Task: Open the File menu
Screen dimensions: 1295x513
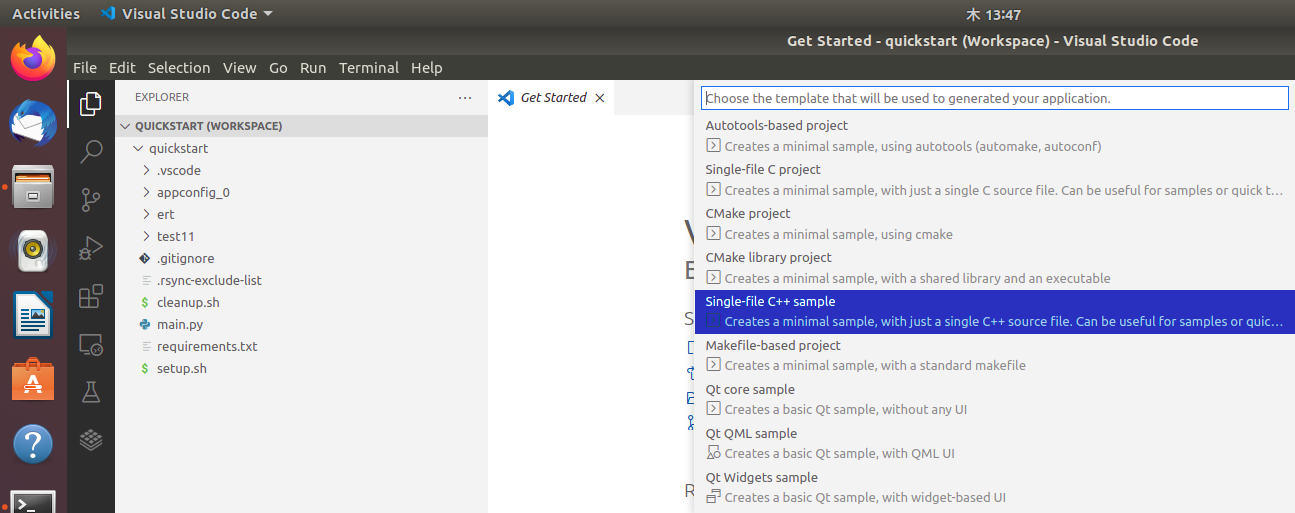Action: [85, 68]
